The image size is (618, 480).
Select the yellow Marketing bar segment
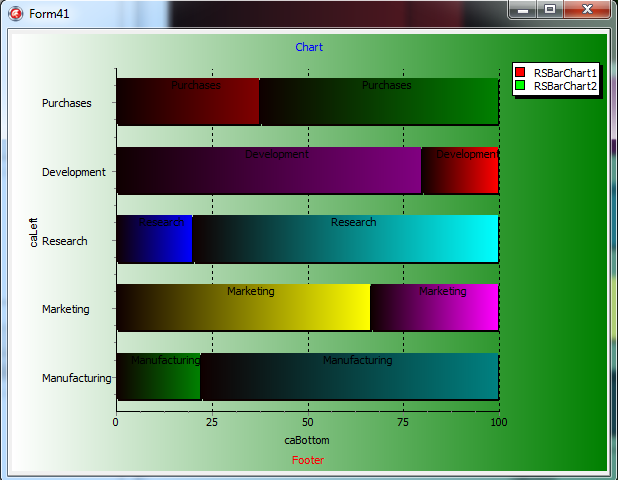pos(243,310)
